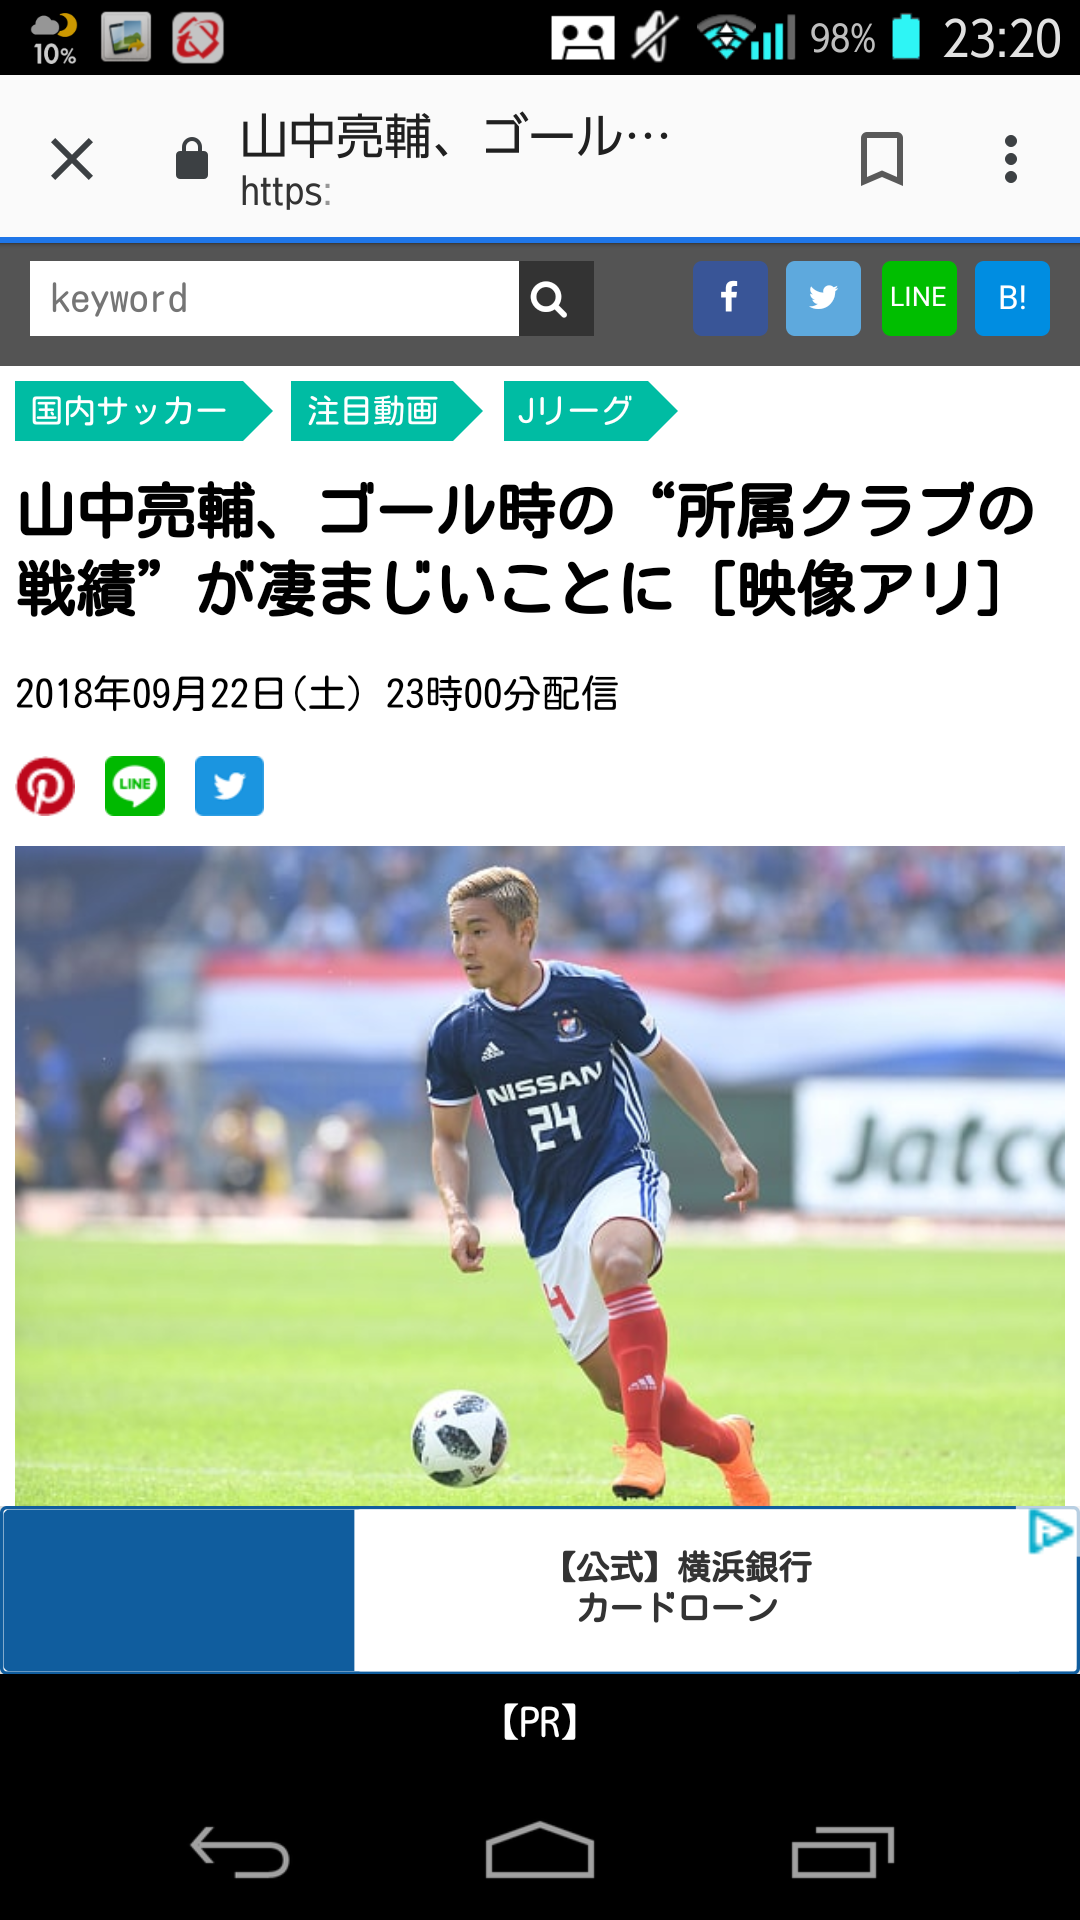
Task: Tap the AdChoices icon on banner
Action: pyautogui.click(x=1050, y=1532)
